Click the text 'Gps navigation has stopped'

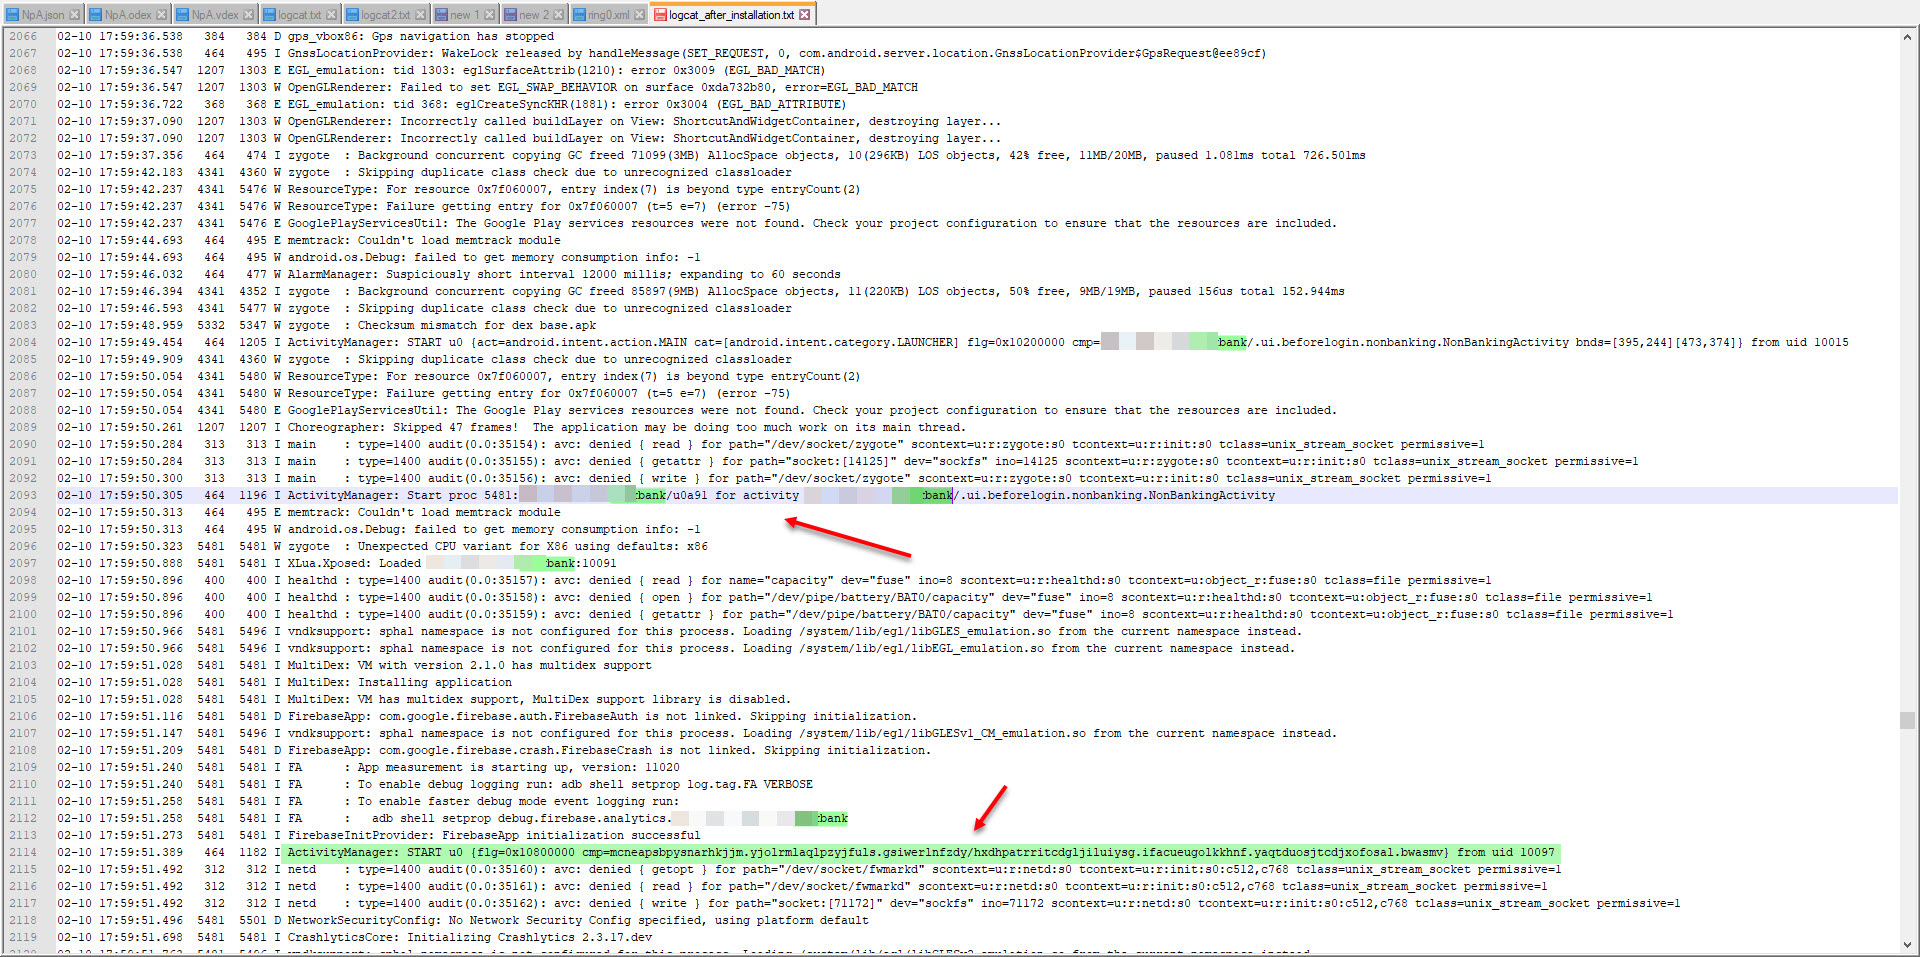(463, 36)
